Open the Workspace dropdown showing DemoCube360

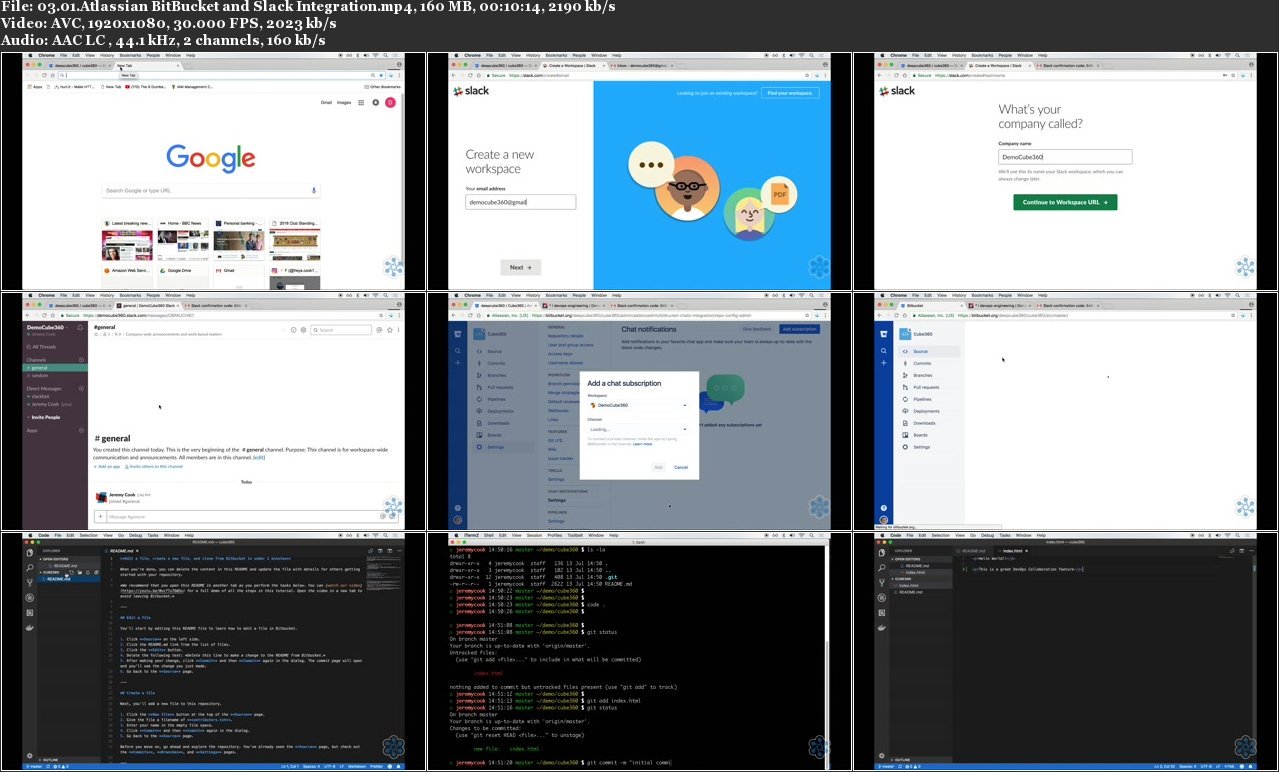[x=638, y=405]
